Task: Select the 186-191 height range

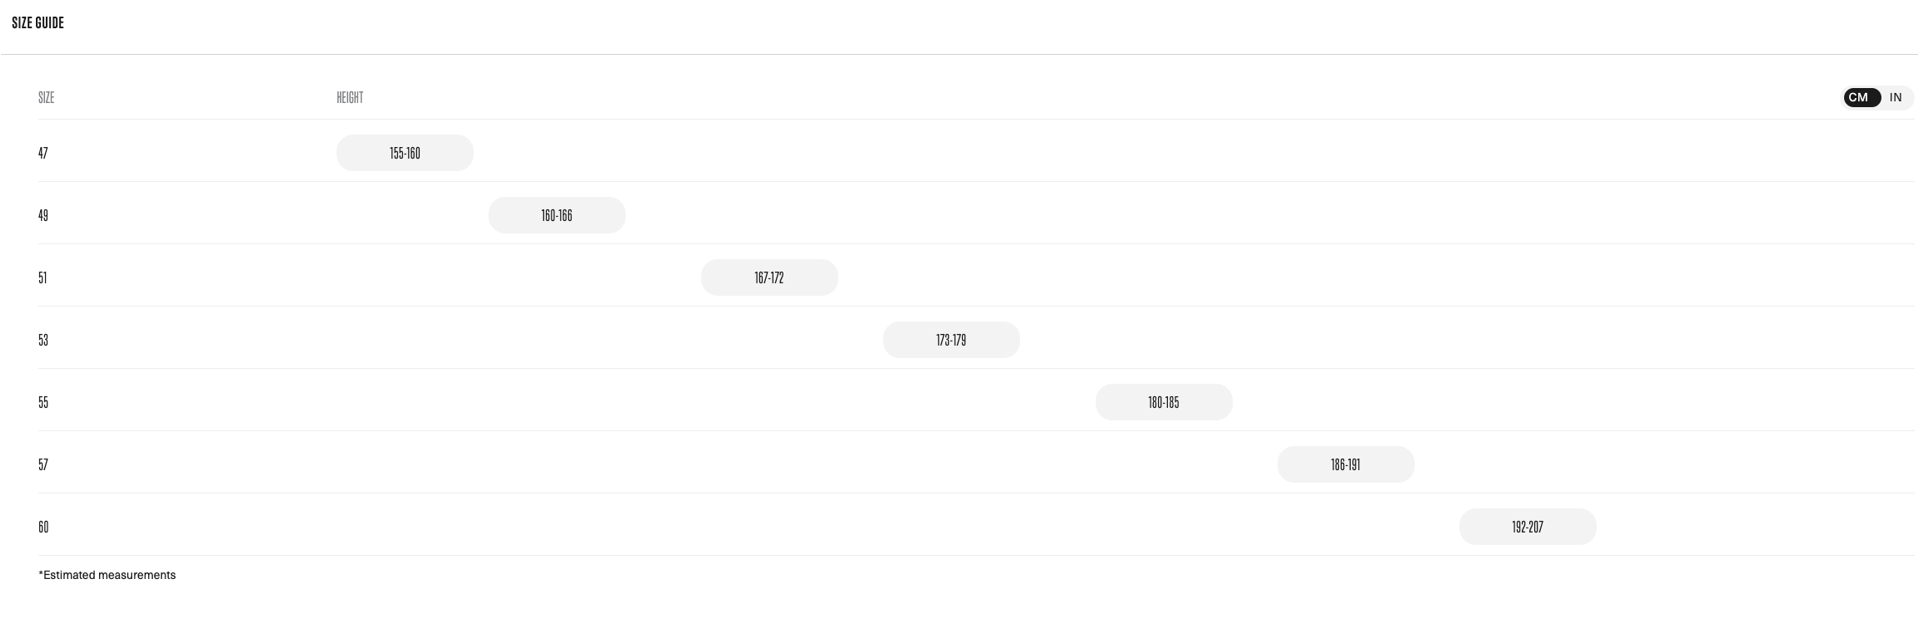Action: click(x=1345, y=465)
